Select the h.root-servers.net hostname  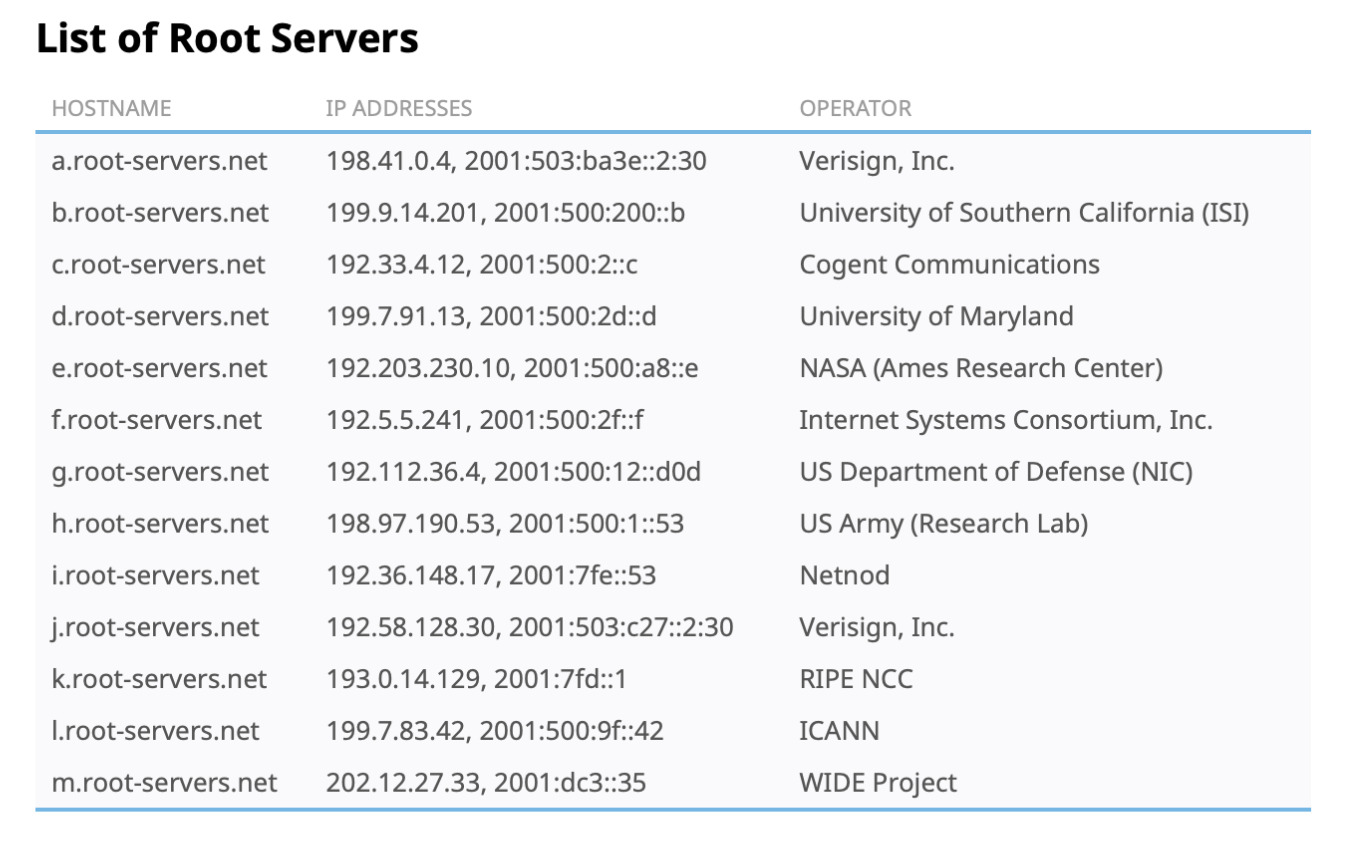click(160, 524)
